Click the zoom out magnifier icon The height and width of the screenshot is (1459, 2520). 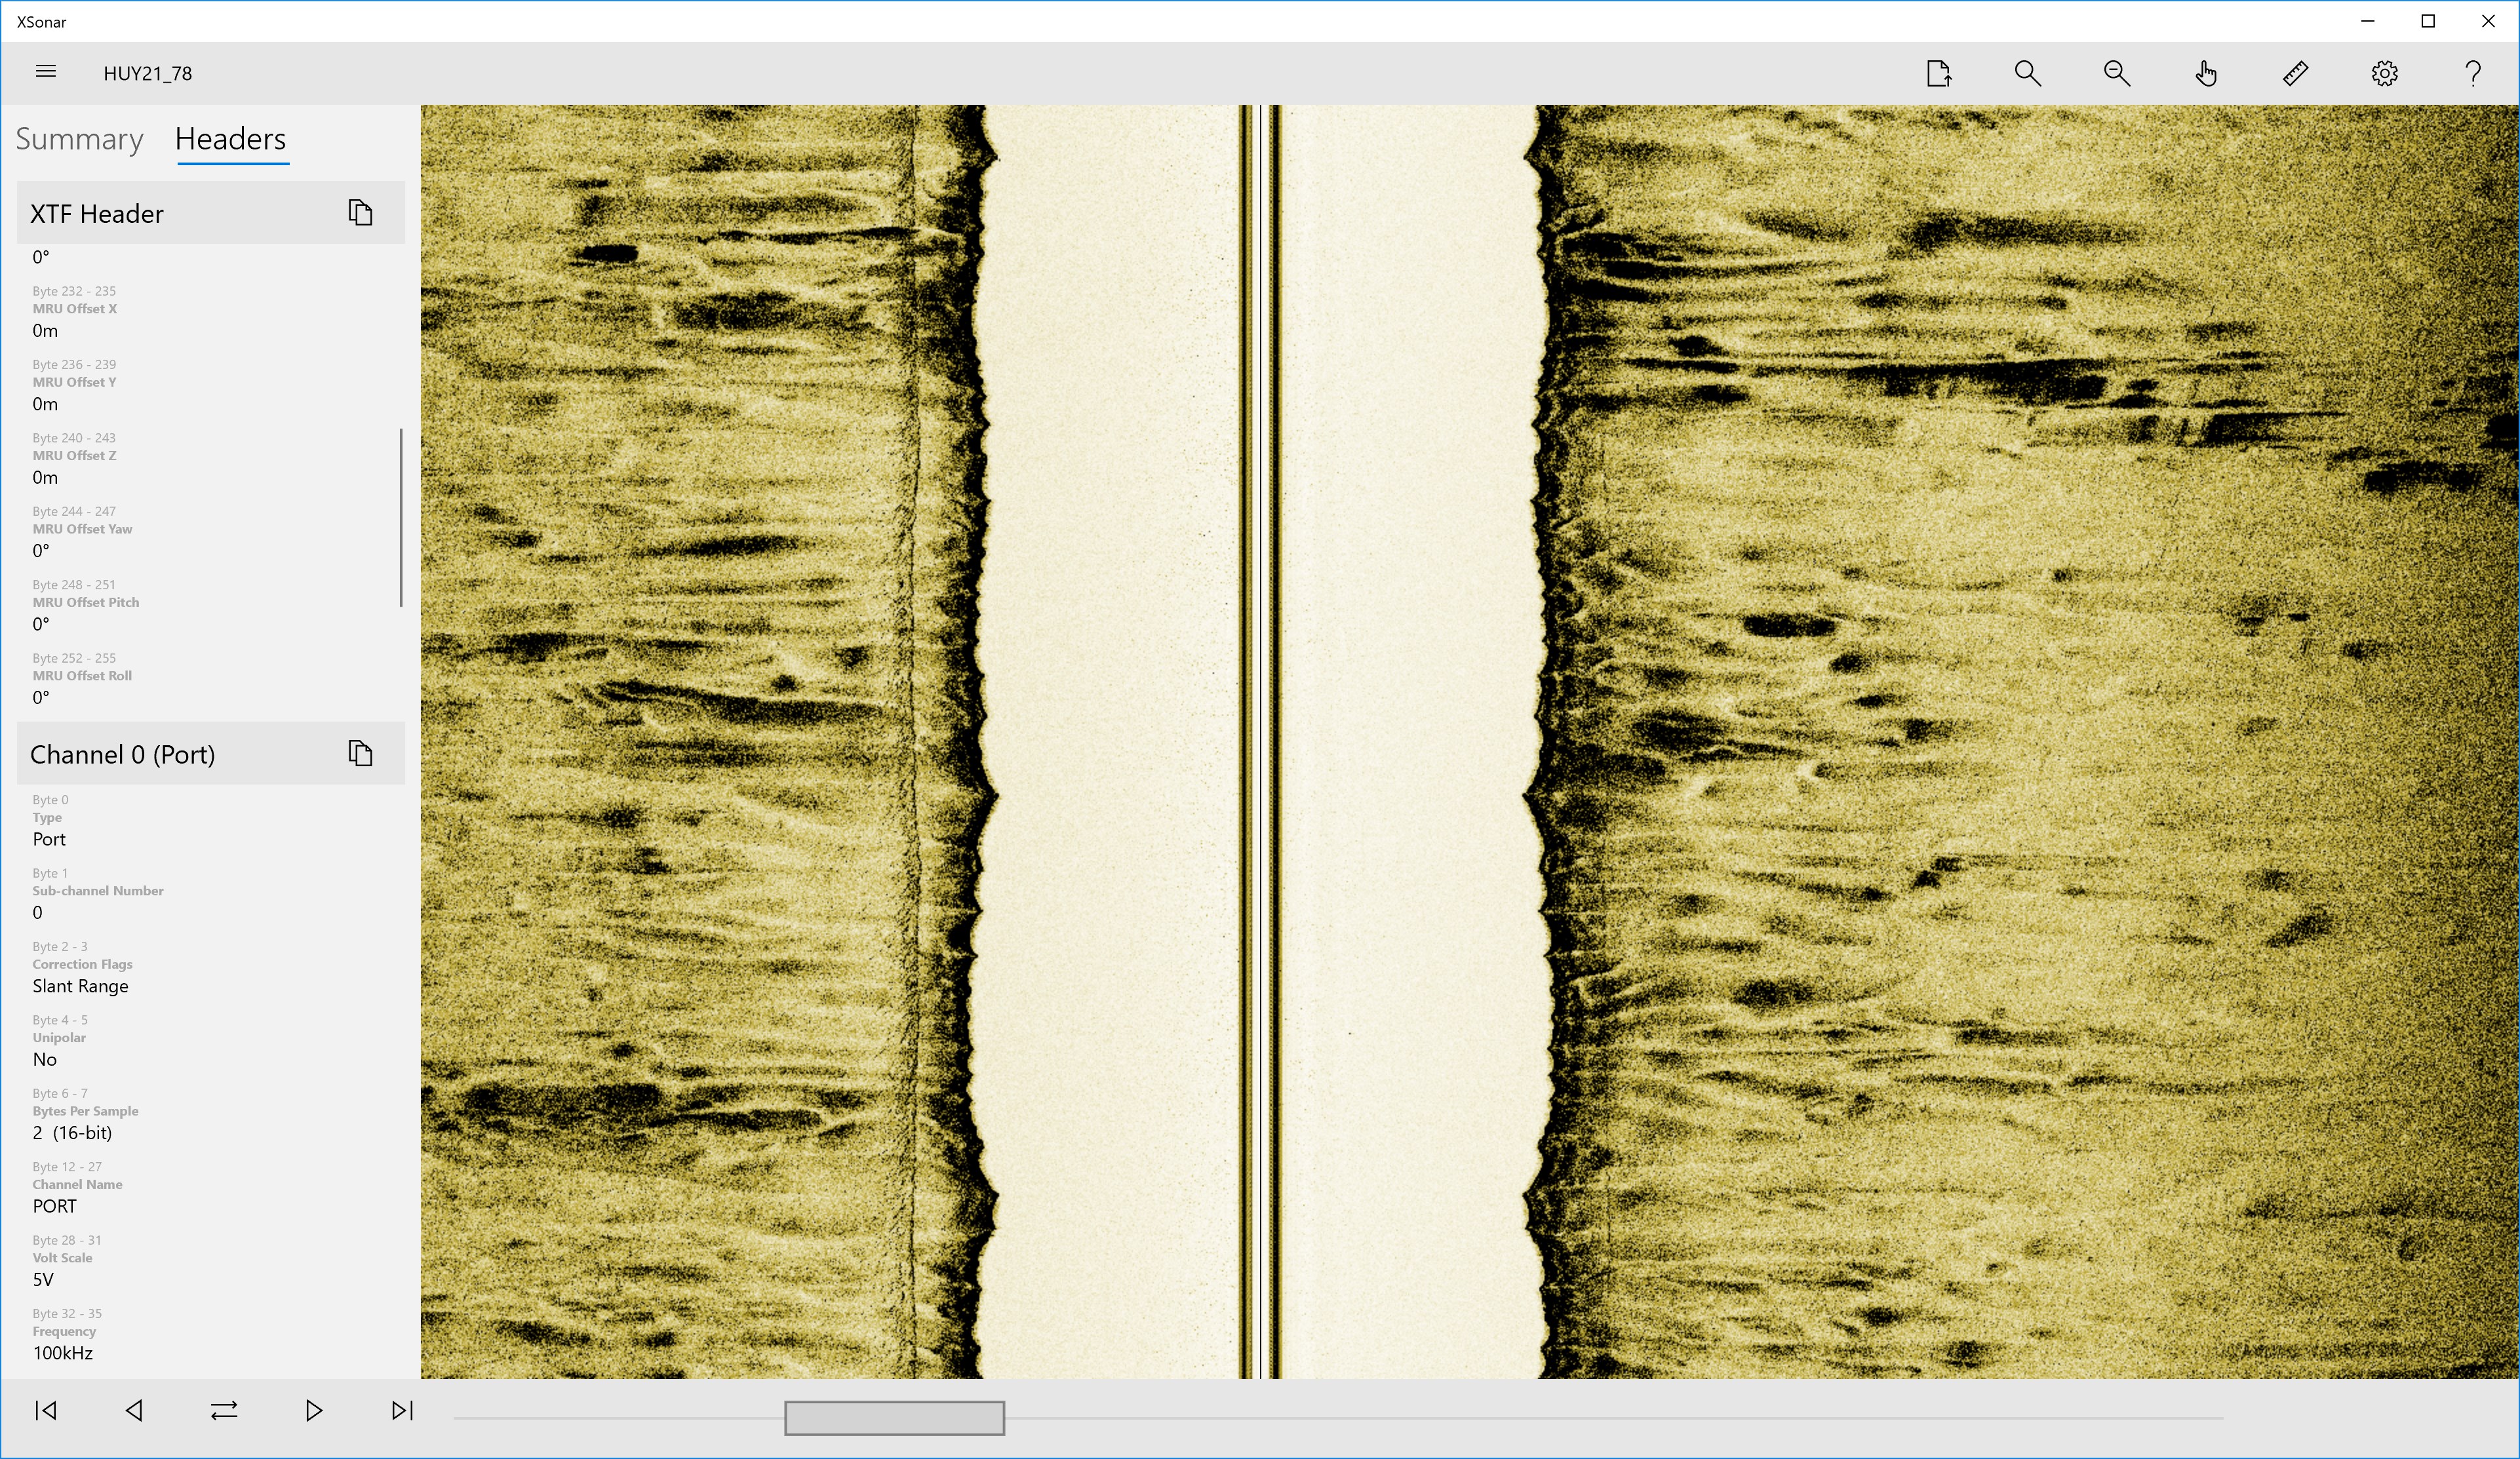(x=2116, y=73)
